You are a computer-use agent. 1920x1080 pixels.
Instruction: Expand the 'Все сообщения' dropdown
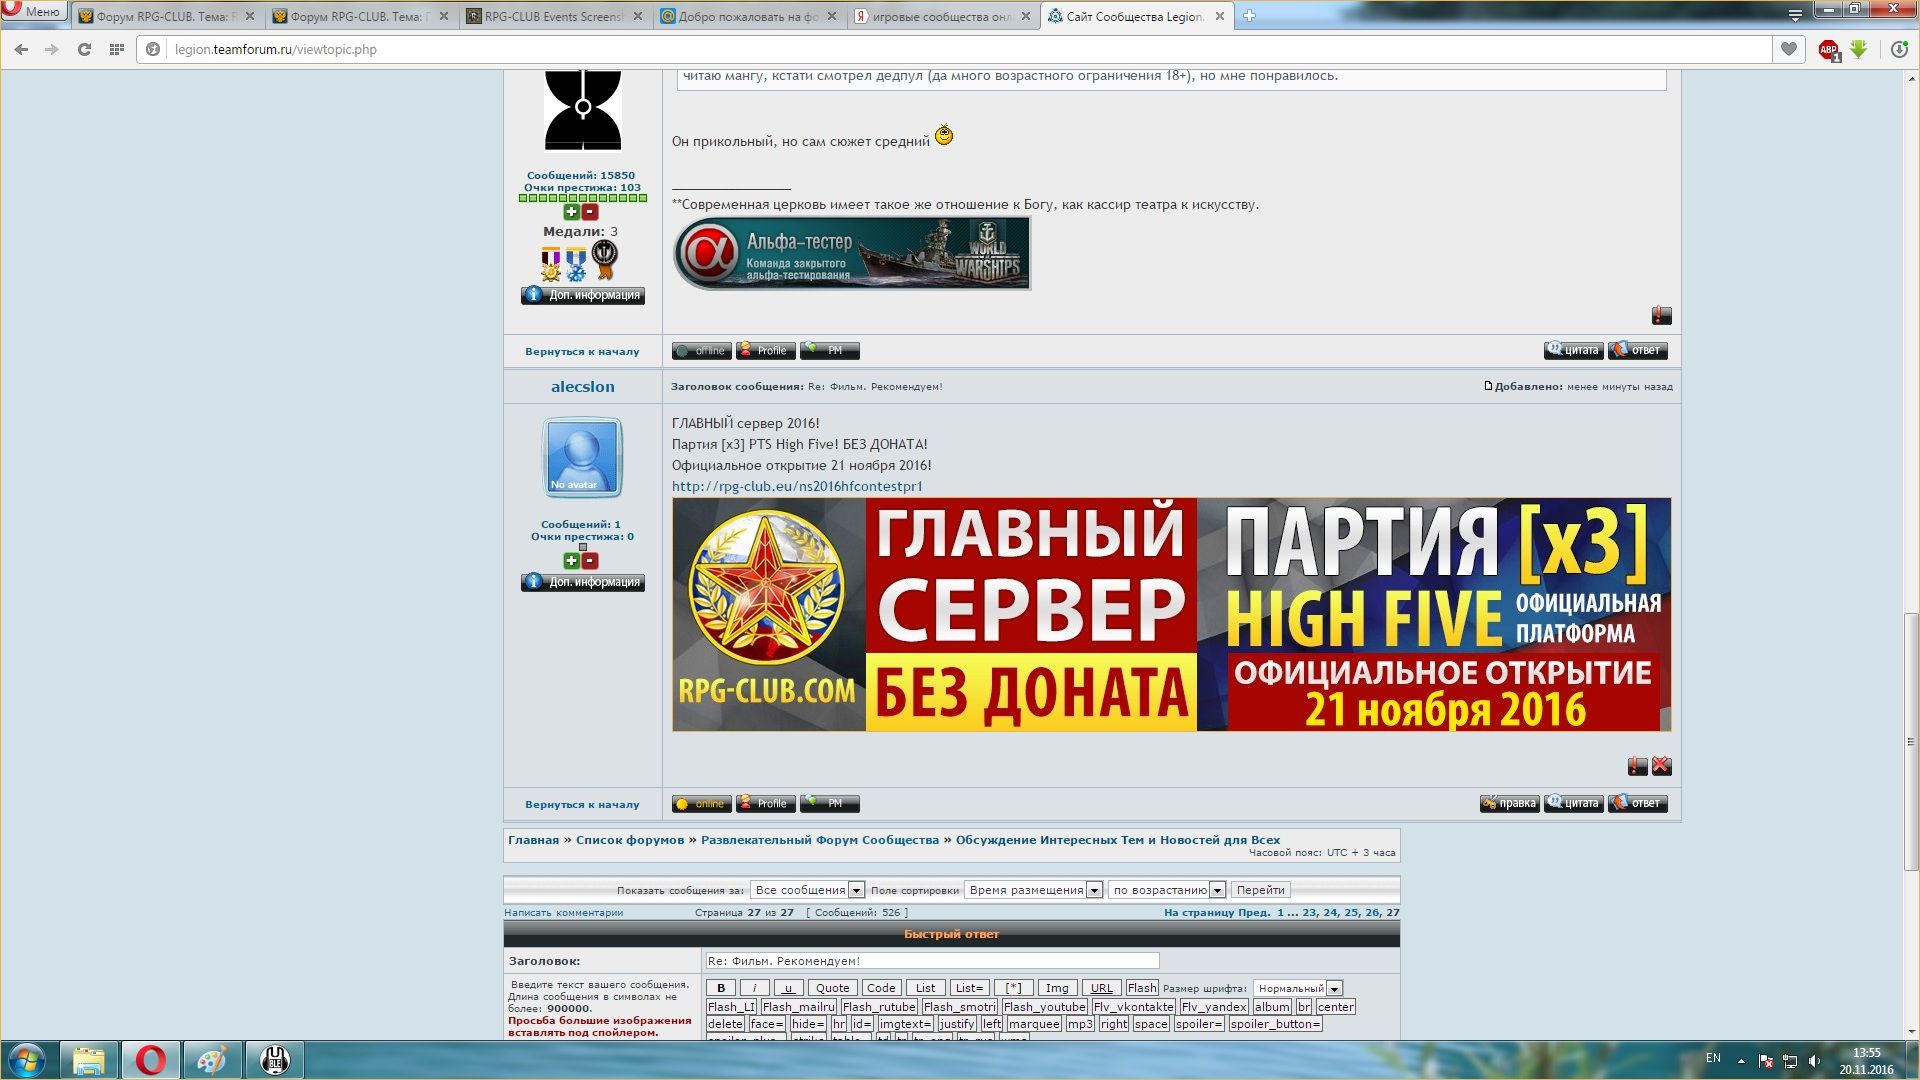807,890
